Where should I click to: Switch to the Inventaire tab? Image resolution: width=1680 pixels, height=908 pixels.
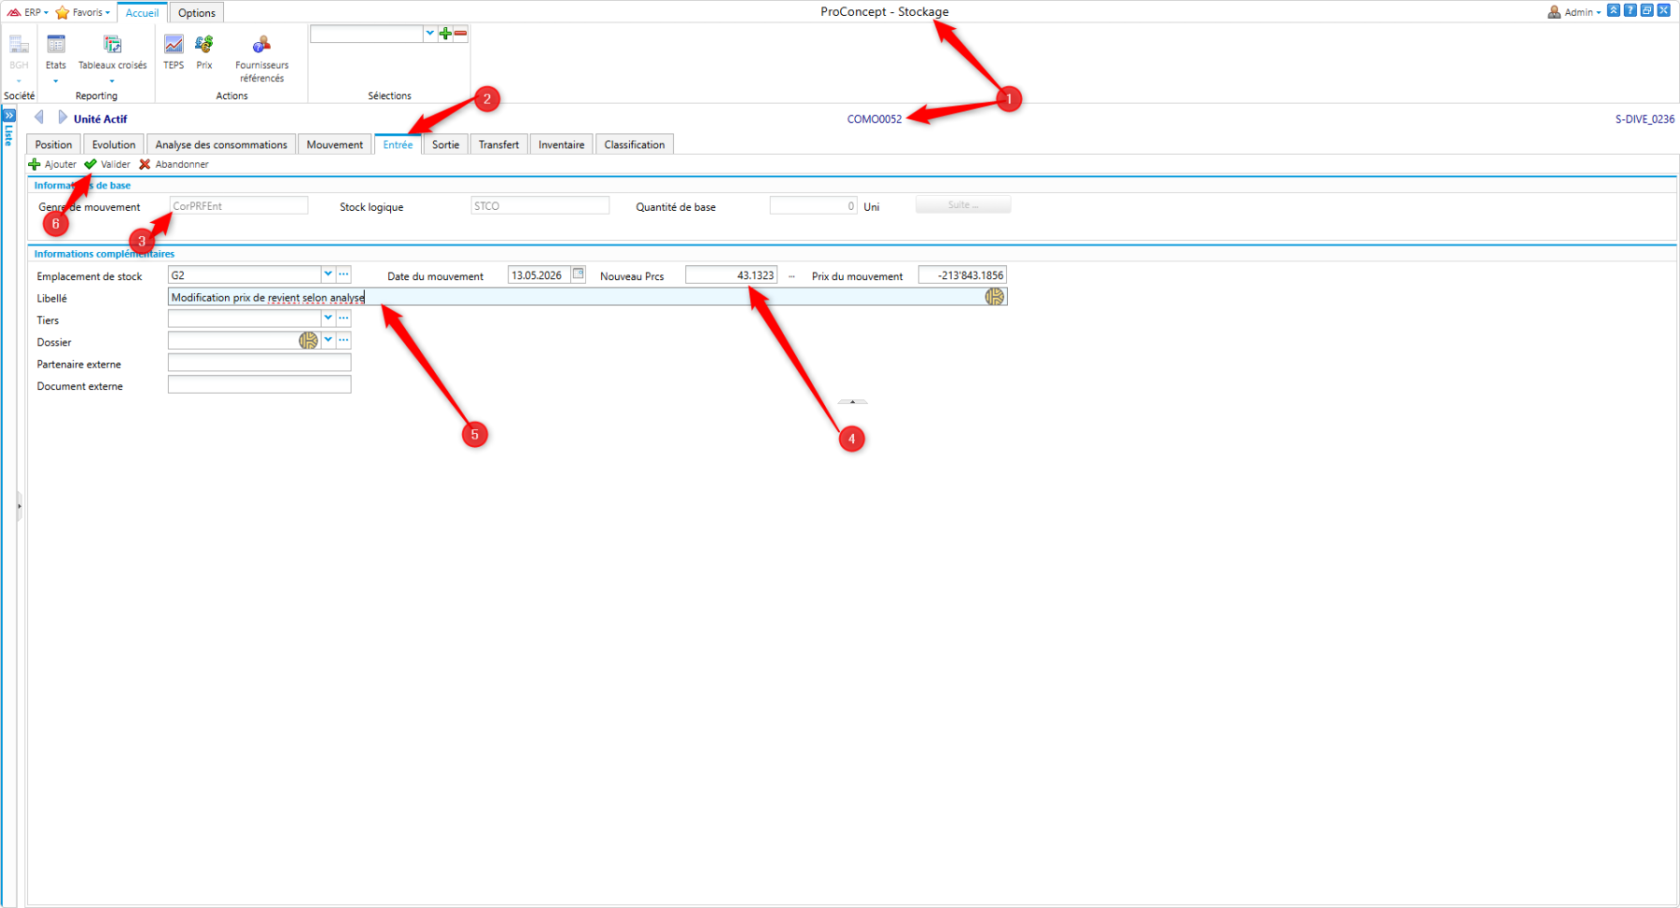coord(561,144)
